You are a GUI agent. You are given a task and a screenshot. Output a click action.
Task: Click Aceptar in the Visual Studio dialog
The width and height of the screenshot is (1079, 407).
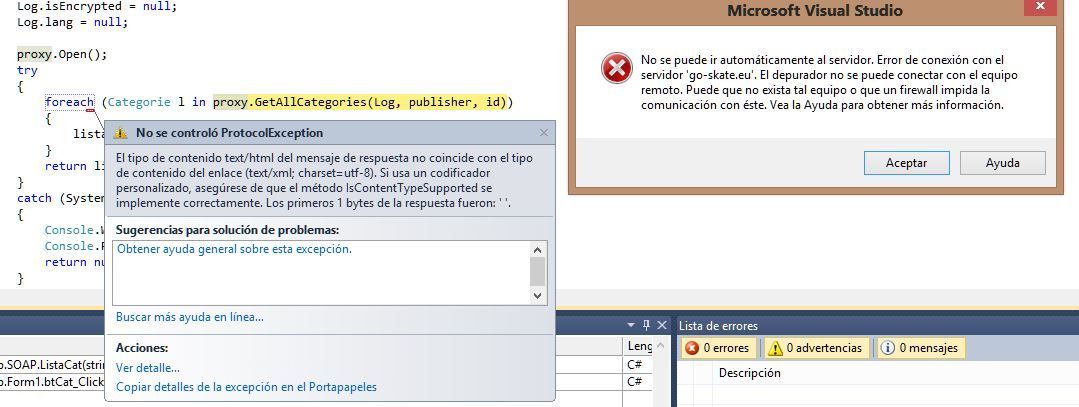906,163
